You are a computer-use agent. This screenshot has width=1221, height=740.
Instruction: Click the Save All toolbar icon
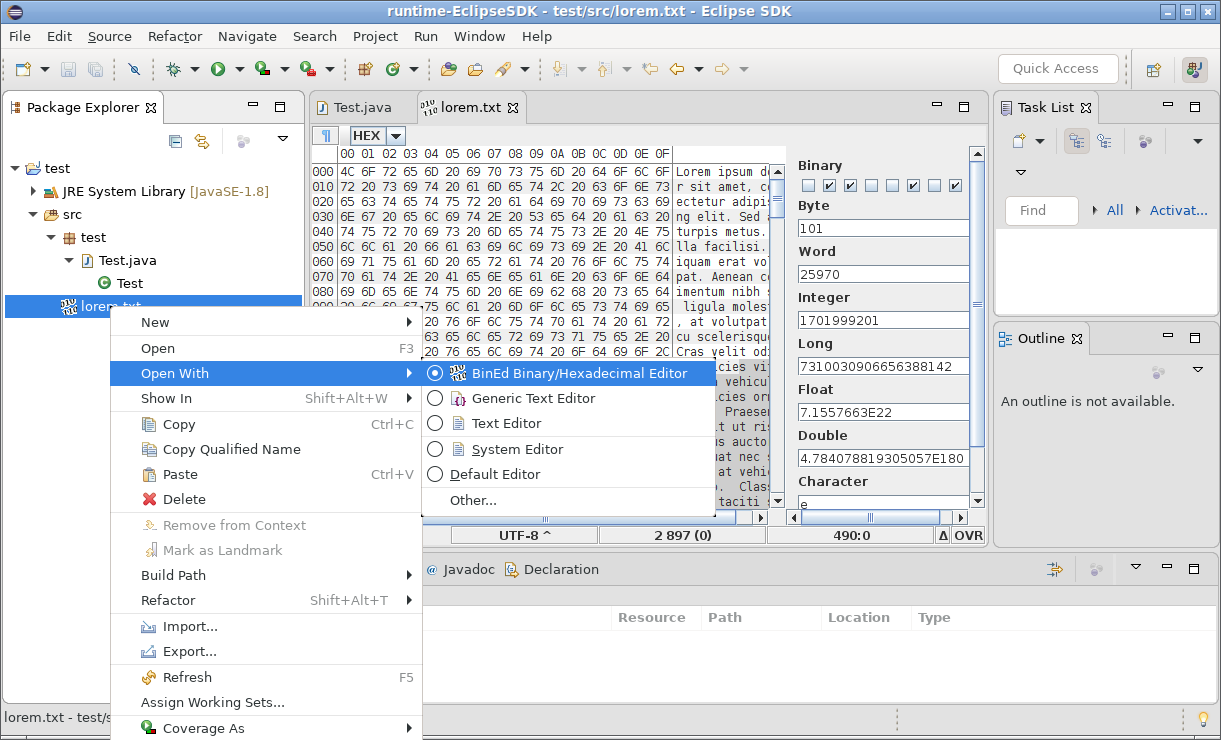tap(95, 69)
